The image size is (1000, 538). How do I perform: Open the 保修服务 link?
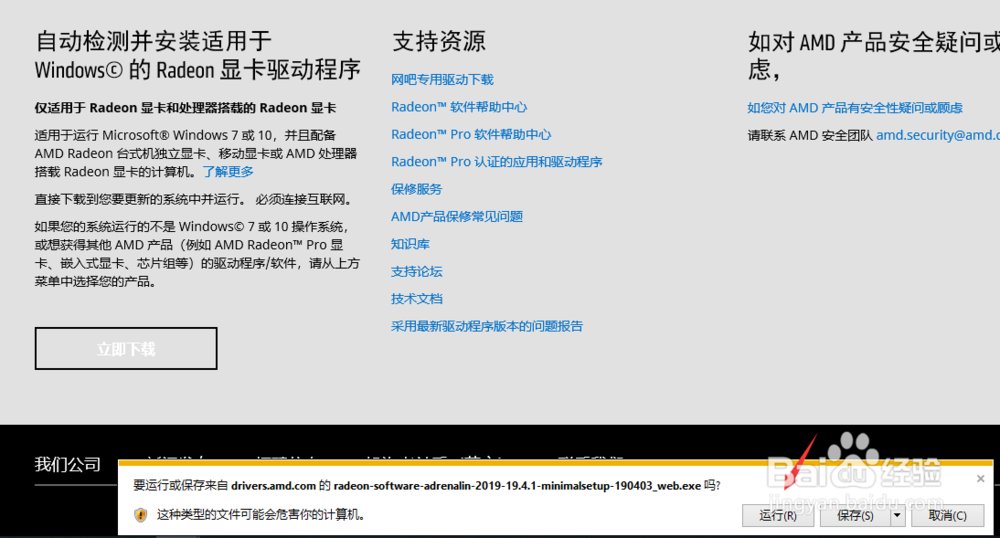(x=416, y=189)
